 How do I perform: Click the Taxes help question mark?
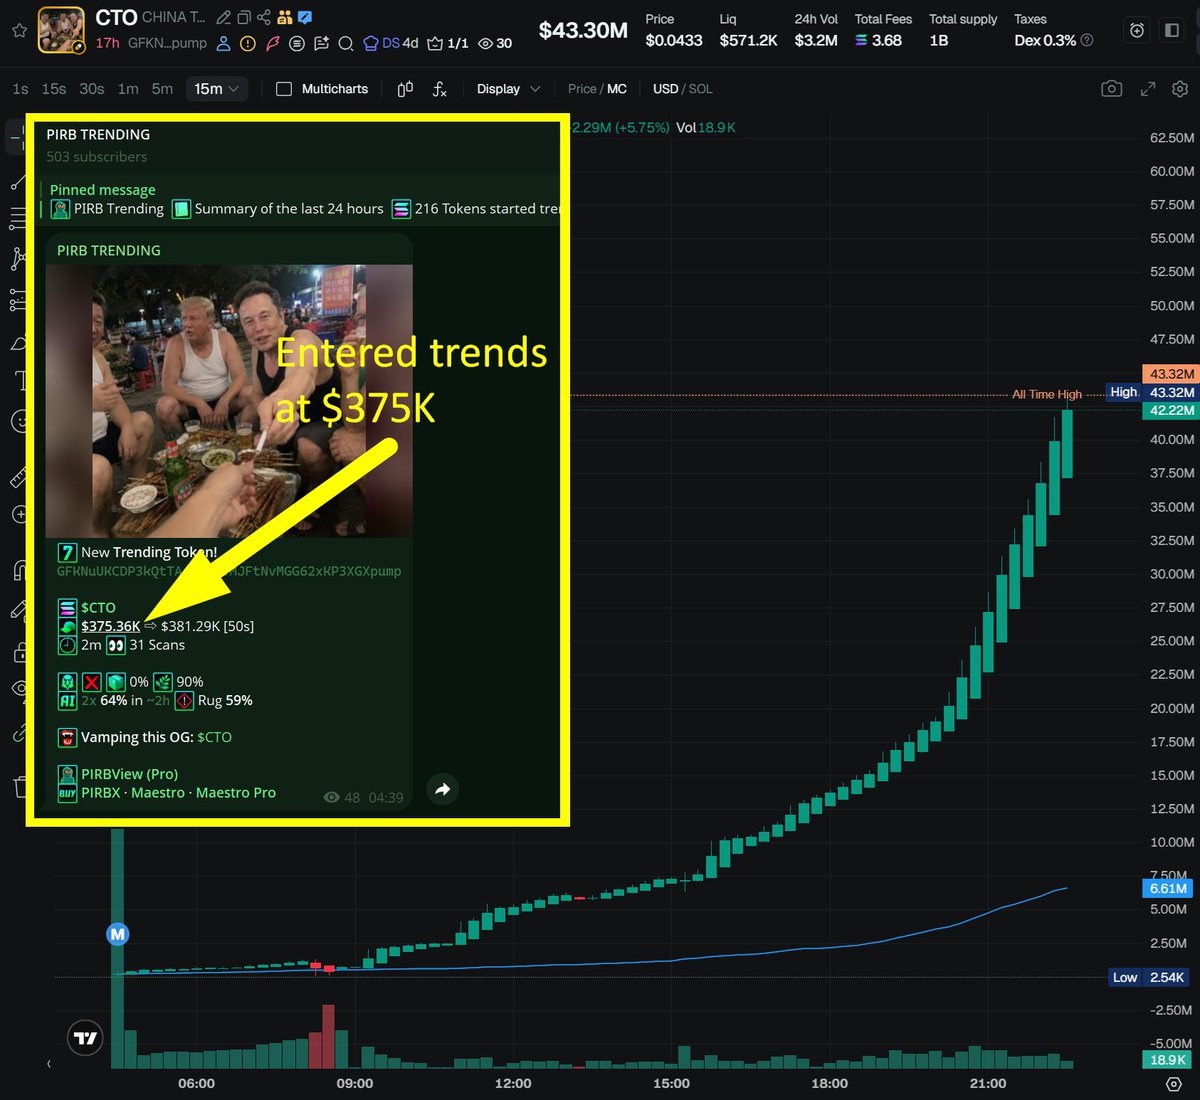point(1087,41)
